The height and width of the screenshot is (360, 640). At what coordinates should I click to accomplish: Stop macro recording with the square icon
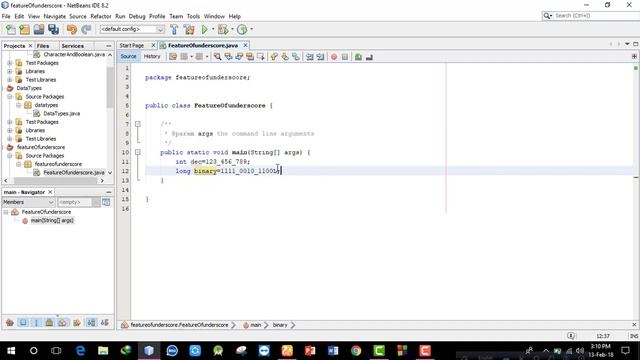[345, 57]
